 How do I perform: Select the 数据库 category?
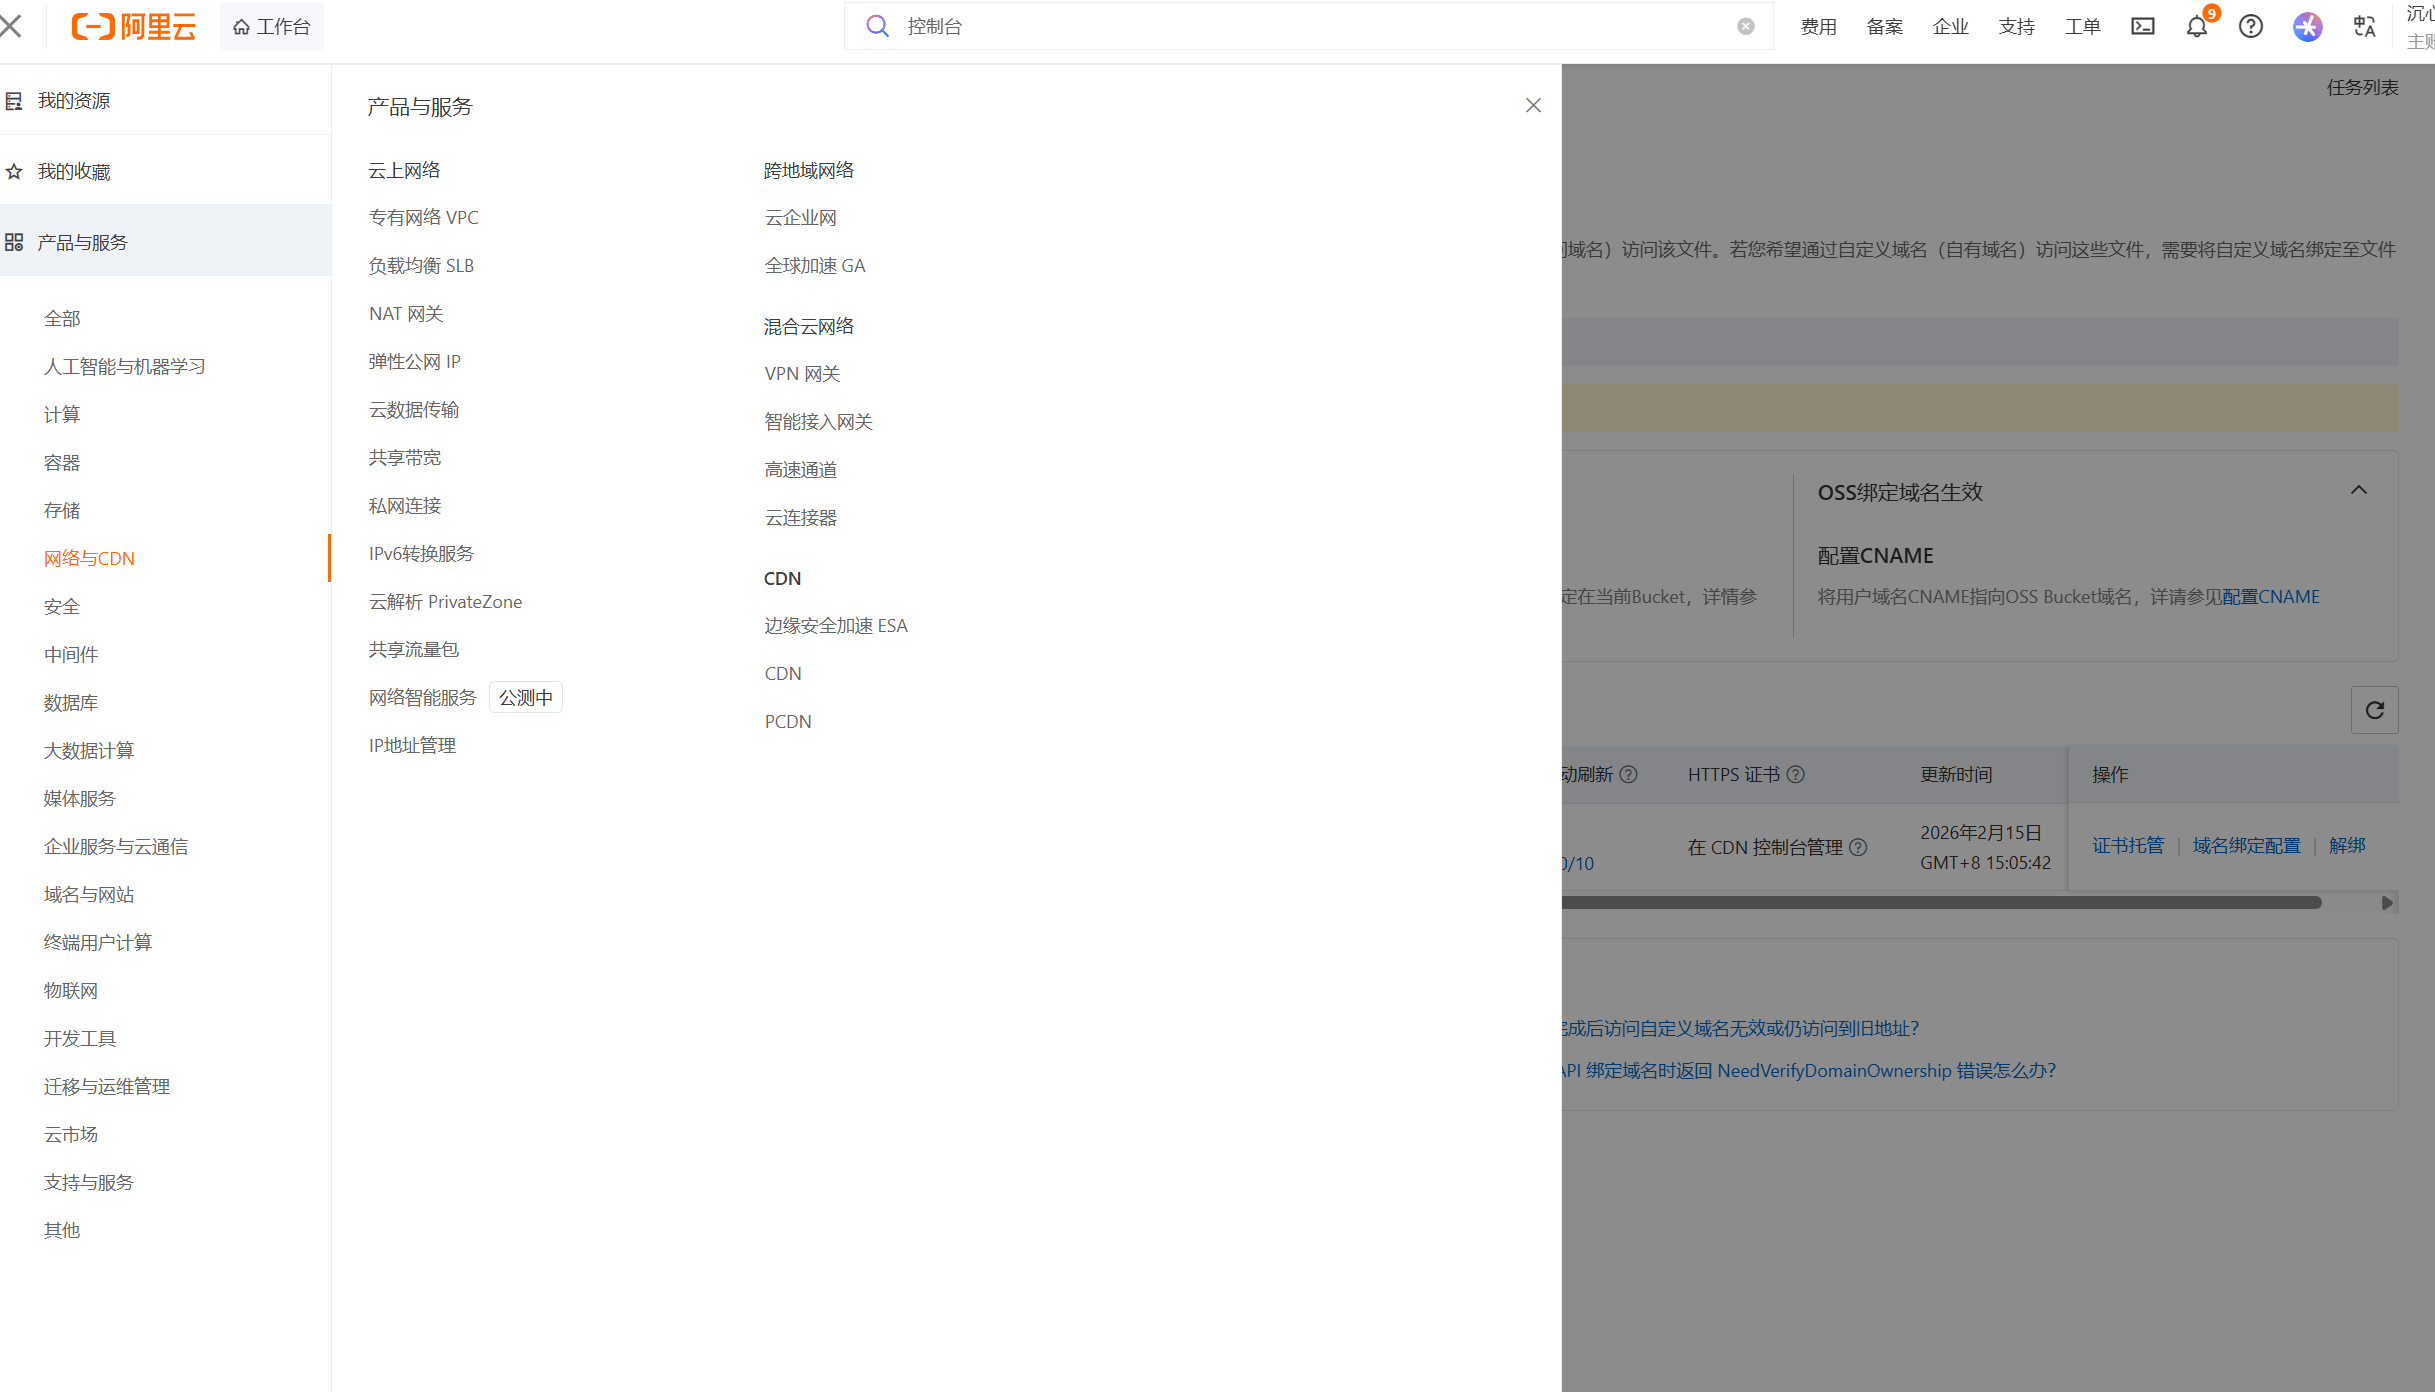[71, 702]
